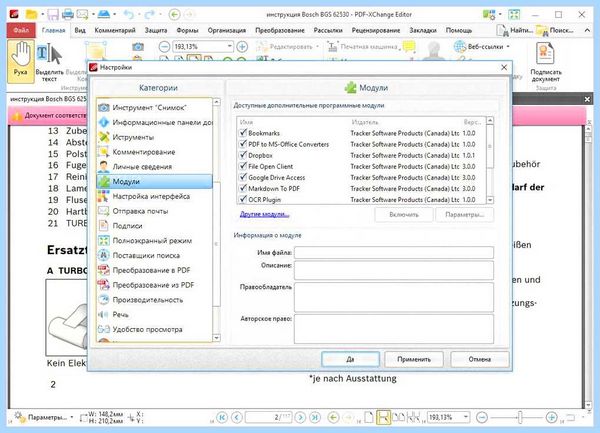Viewport: 600px width, 433px height.
Task: Click the Да button in settings dialog
Action: click(x=351, y=359)
